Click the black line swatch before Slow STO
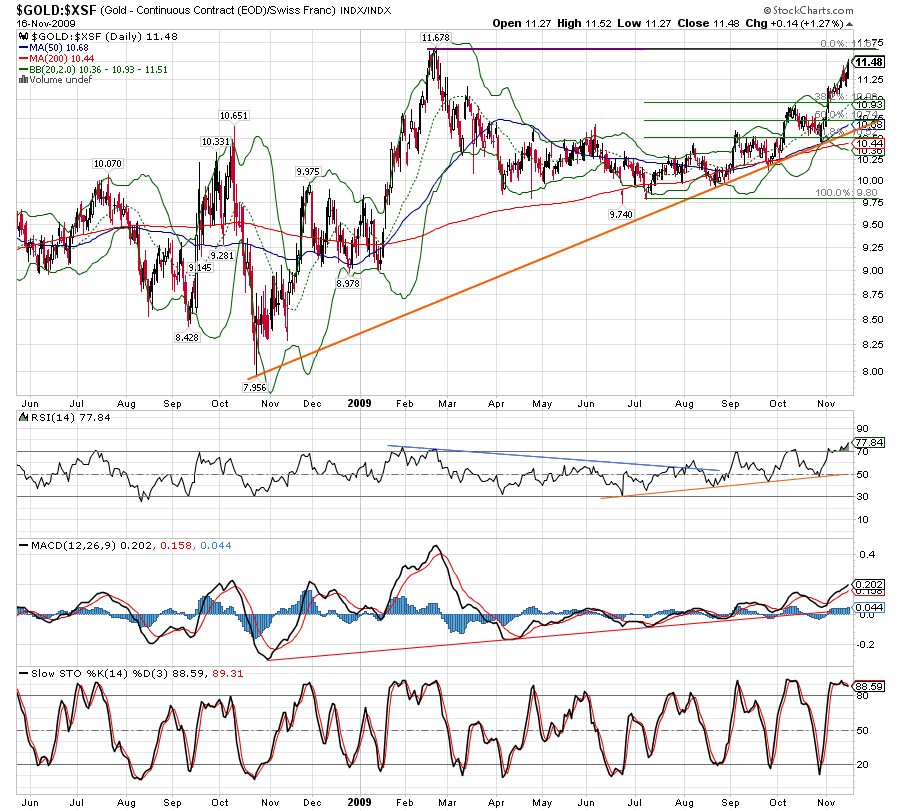This screenshot has width=900, height=811. [x=24, y=673]
